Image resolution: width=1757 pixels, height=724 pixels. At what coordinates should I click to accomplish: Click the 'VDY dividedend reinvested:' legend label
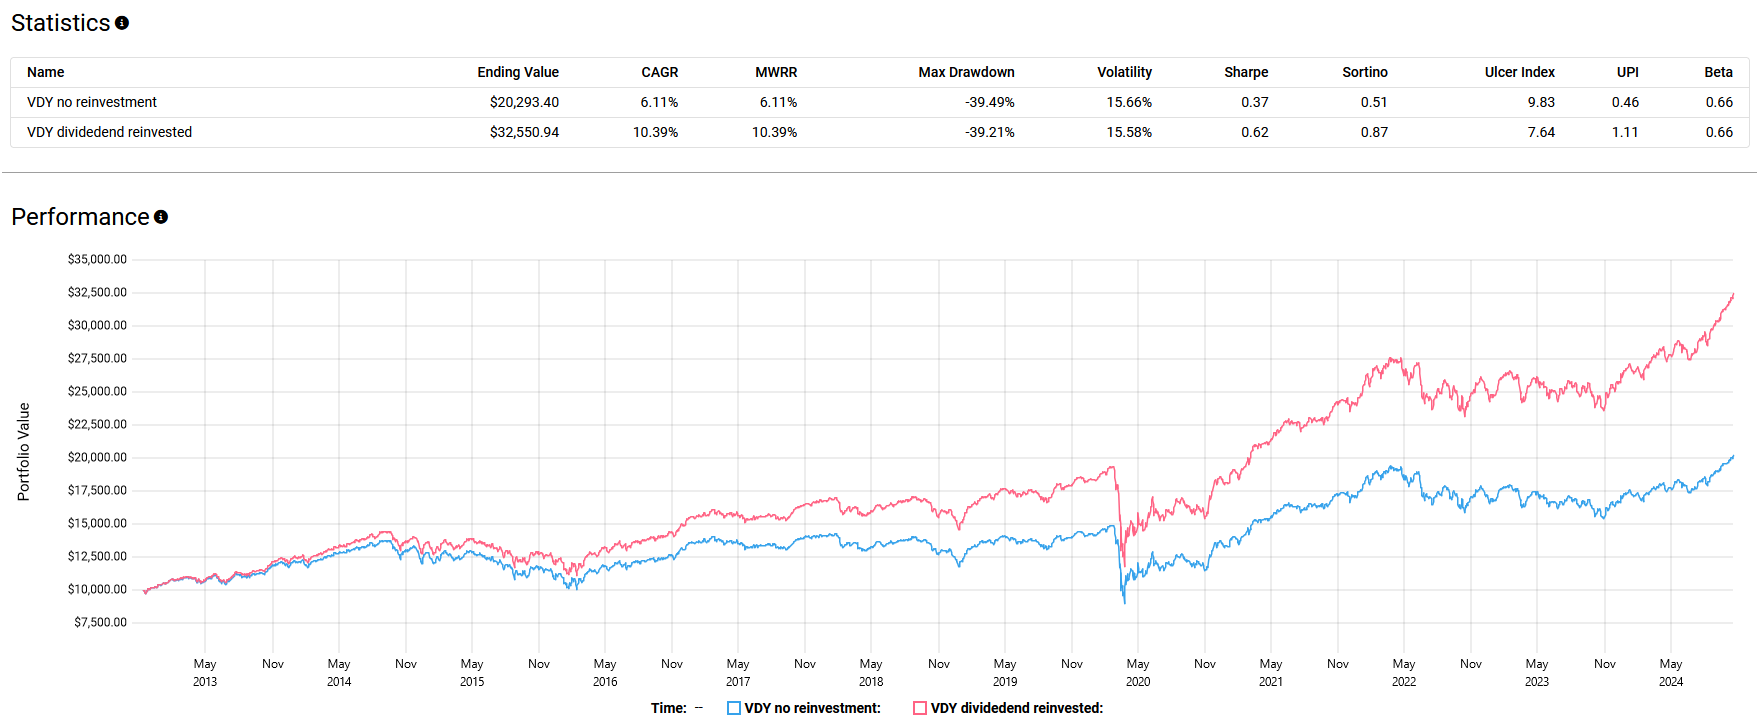(x=1016, y=708)
